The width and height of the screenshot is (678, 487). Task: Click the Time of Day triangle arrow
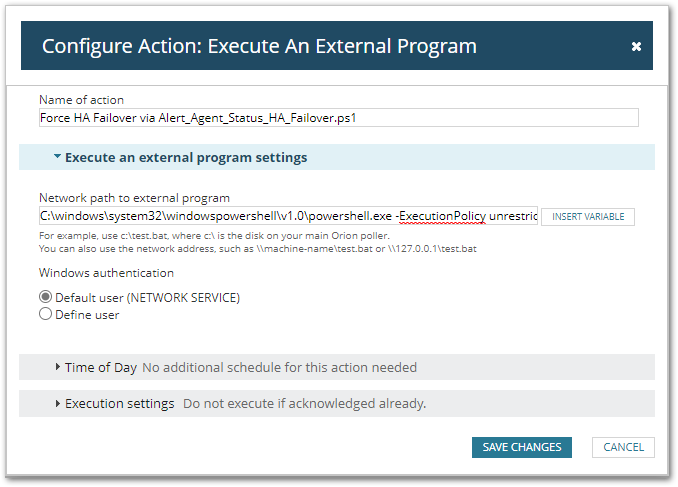point(58,367)
